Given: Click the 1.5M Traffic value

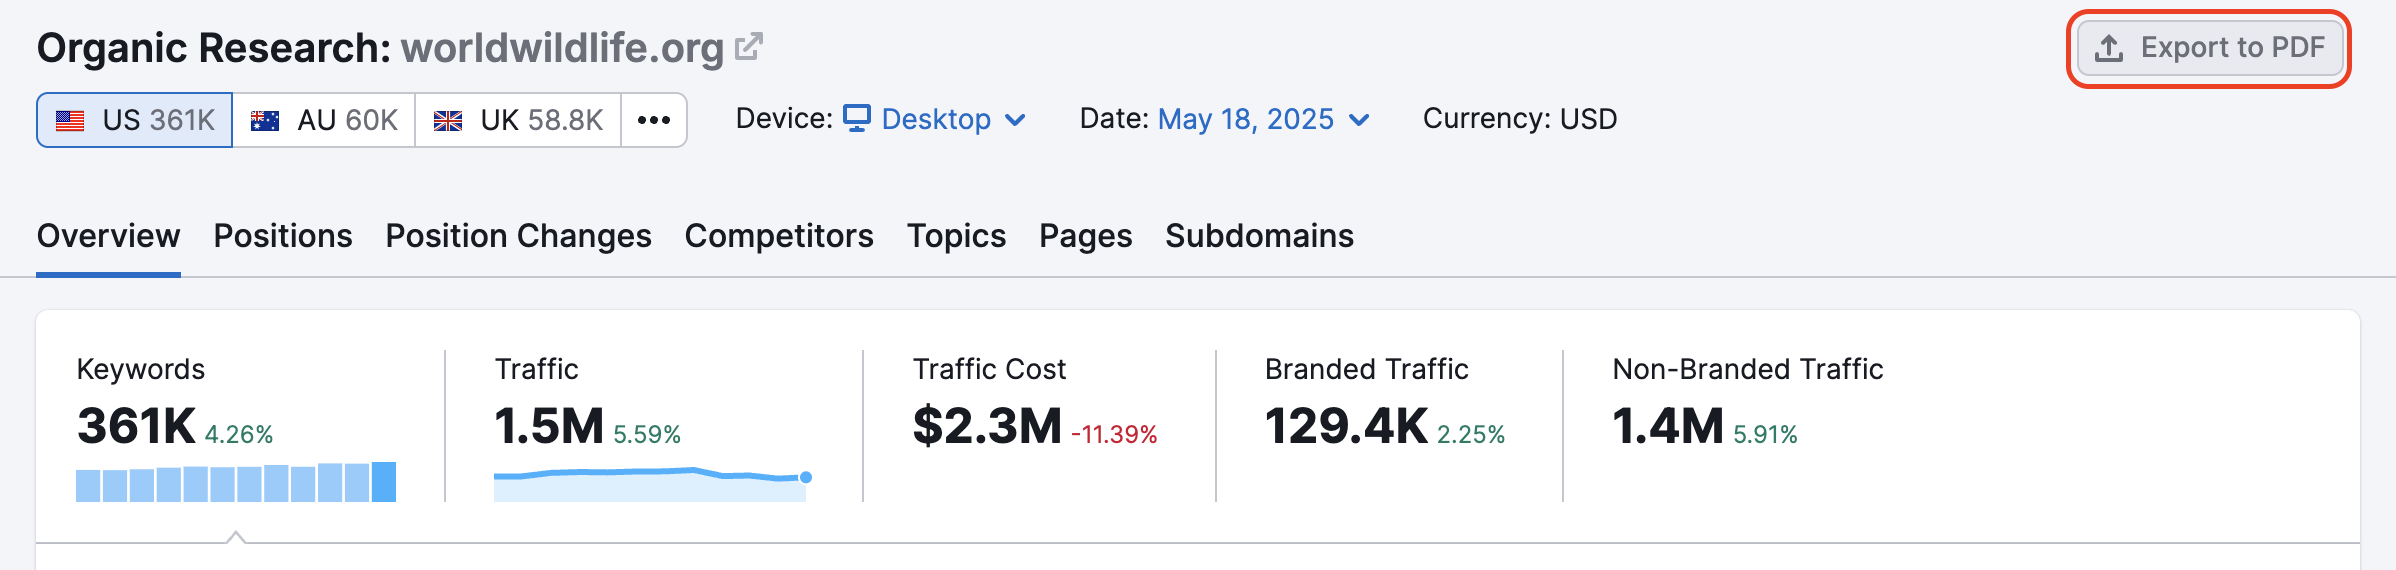Looking at the screenshot, I should 549,427.
